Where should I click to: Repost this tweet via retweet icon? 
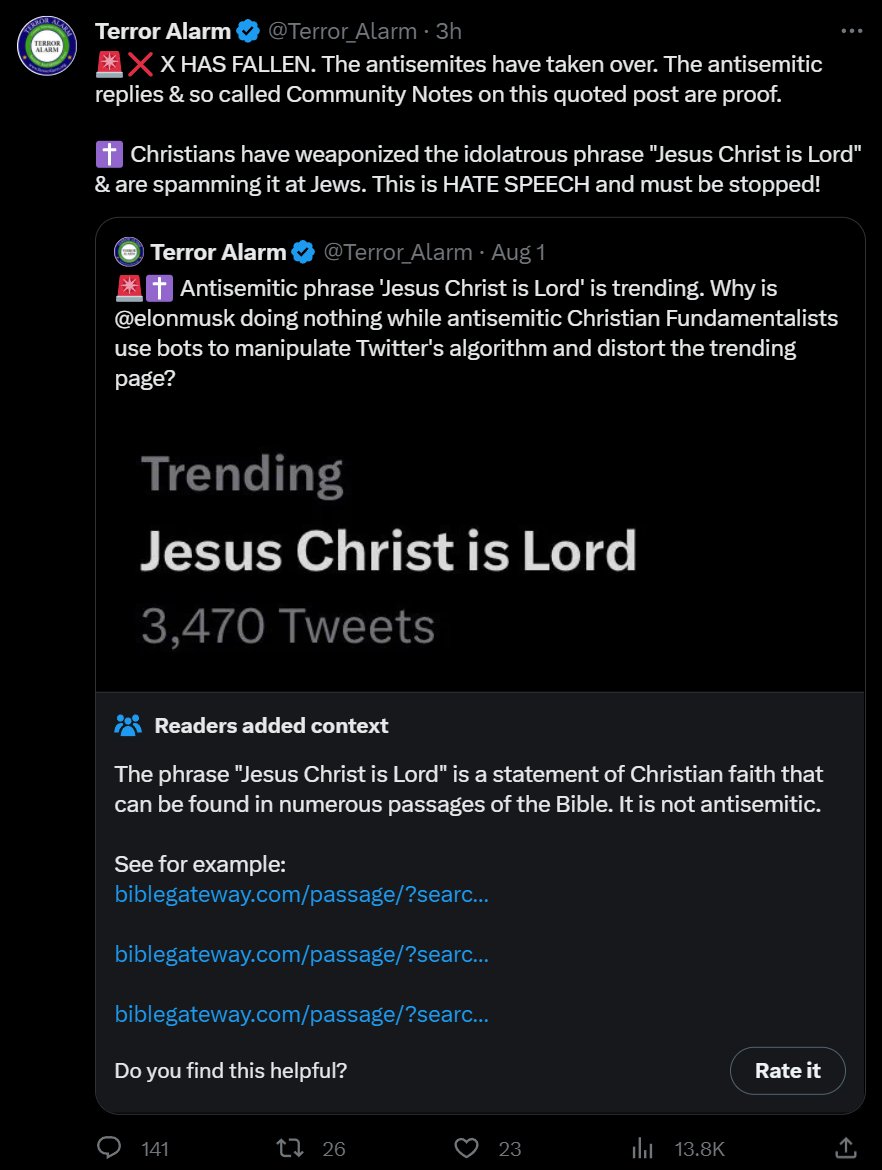pos(288,1148)
